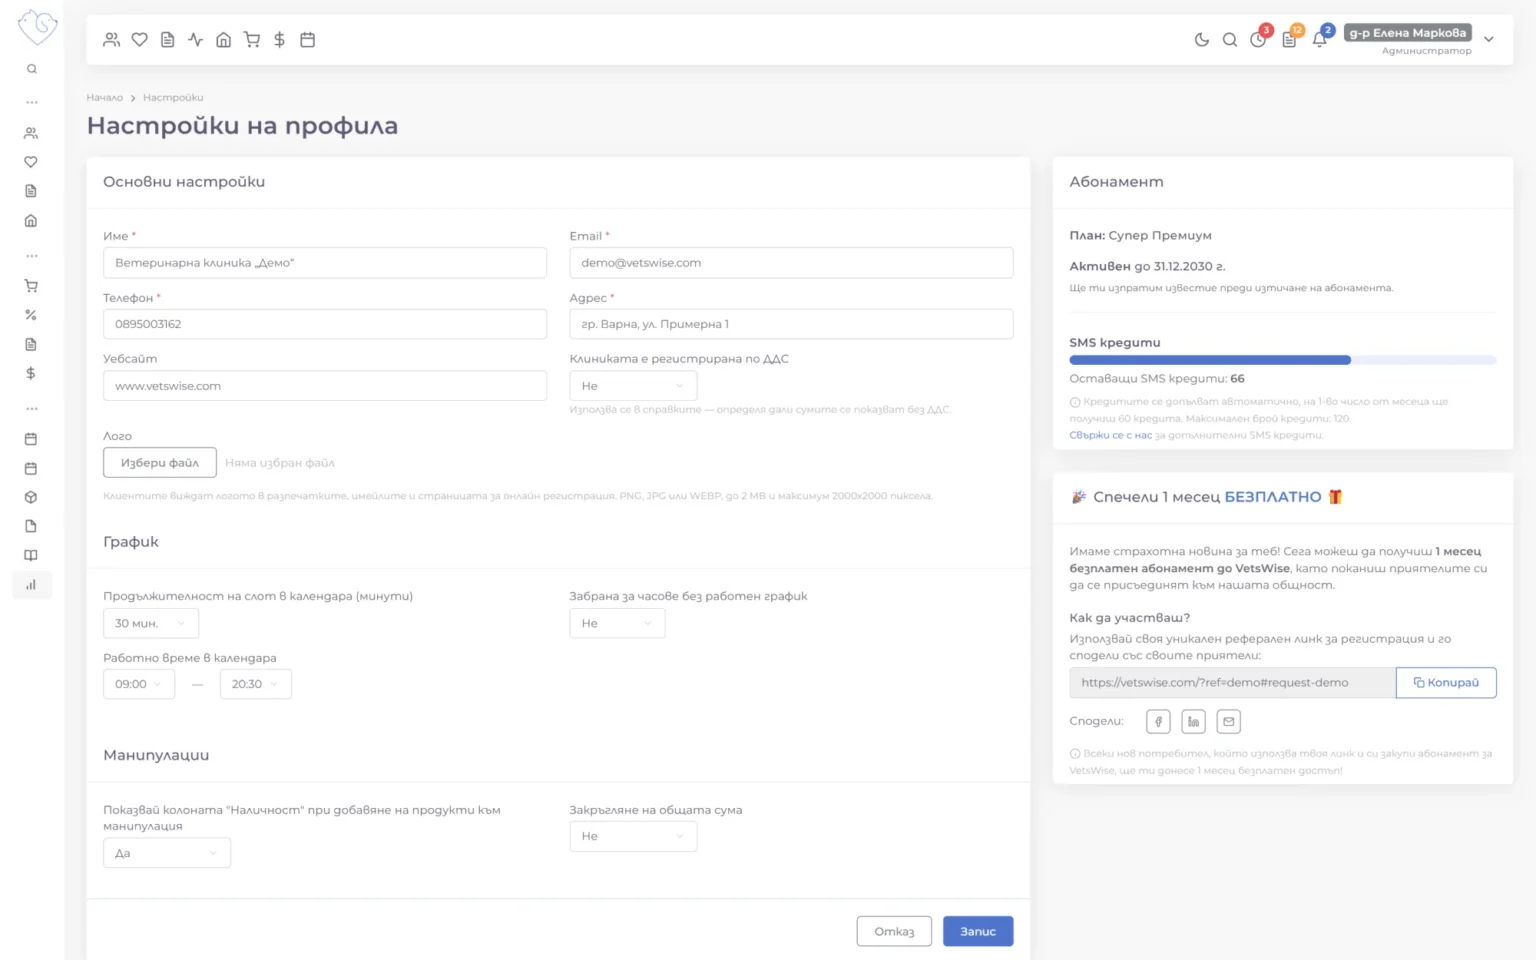The image size is (1536, 960).
Task: Share referral link via Facebook icon
Action: 1158,722
